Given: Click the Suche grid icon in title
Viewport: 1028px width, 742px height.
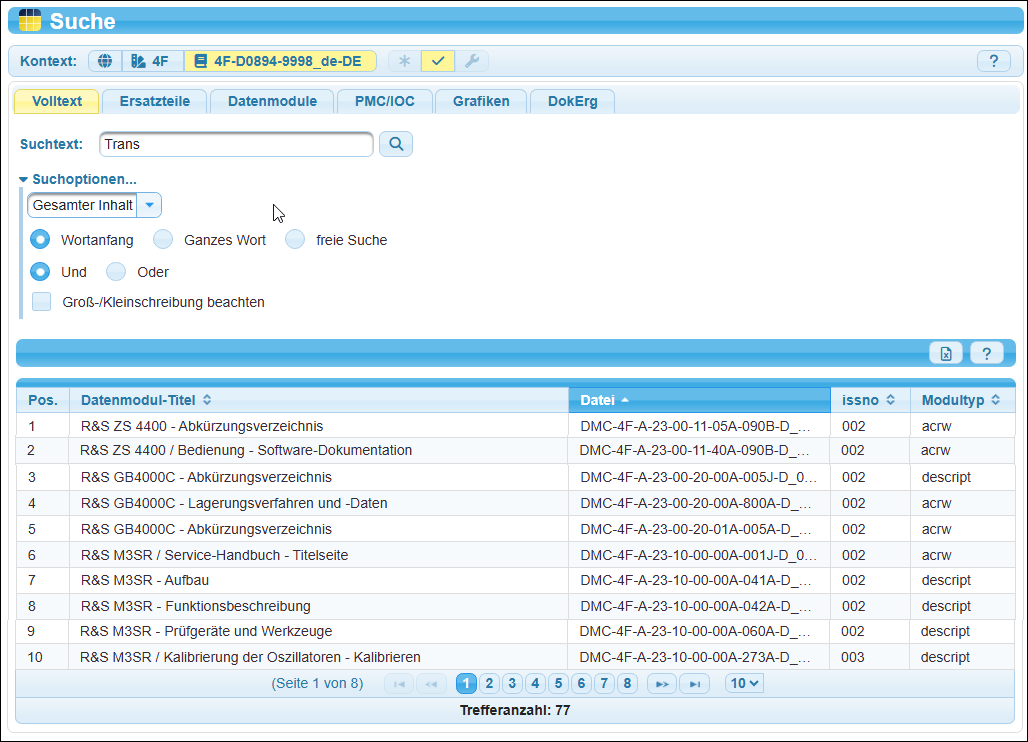Looking at the screenshot, I should [30, 20].
